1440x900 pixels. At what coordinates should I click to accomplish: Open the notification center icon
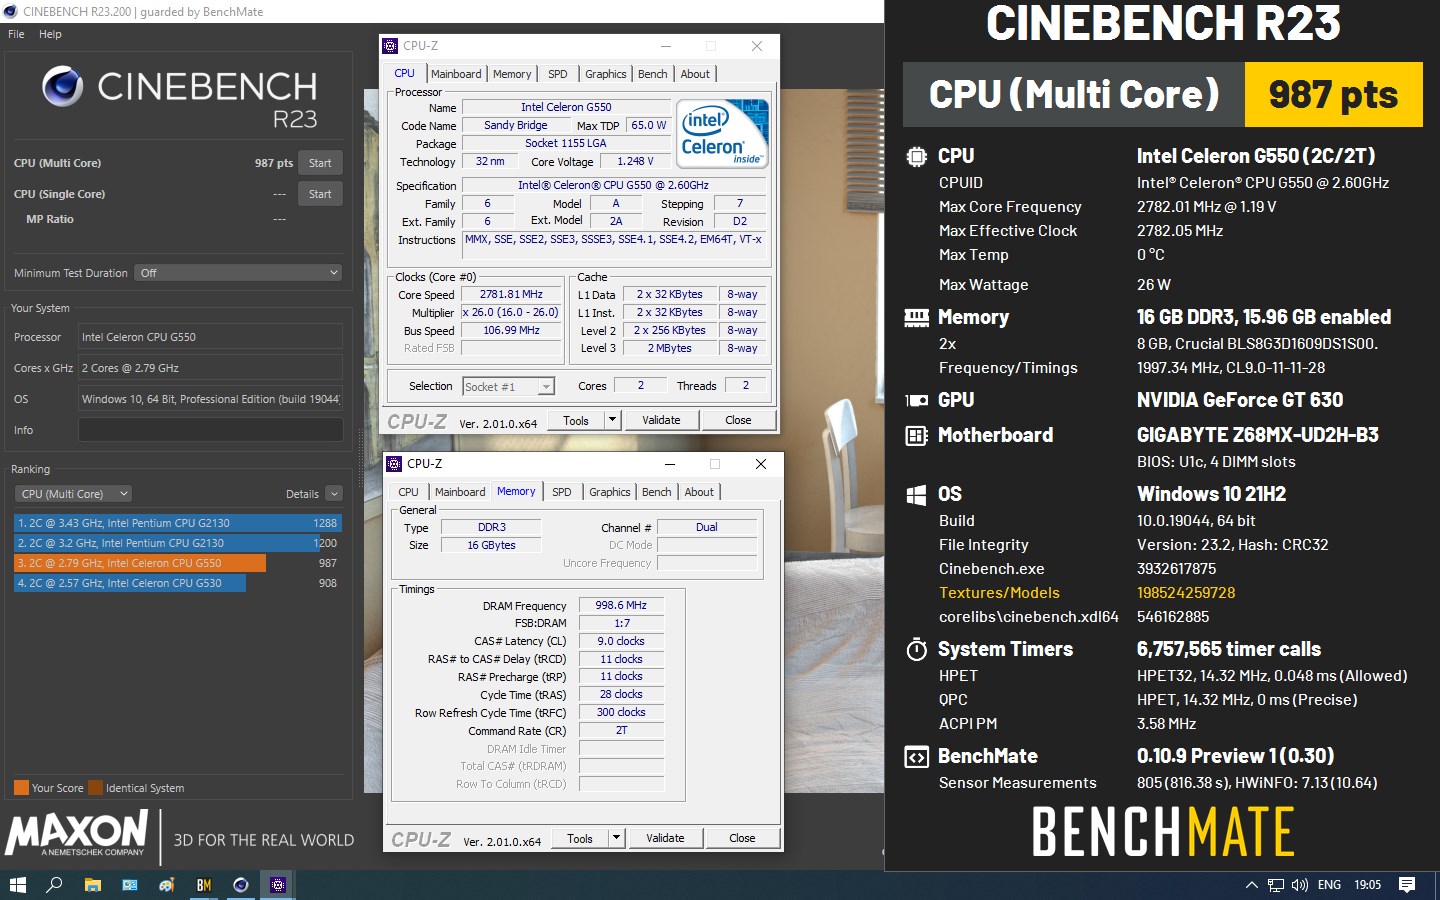(x=1407, y=885)
